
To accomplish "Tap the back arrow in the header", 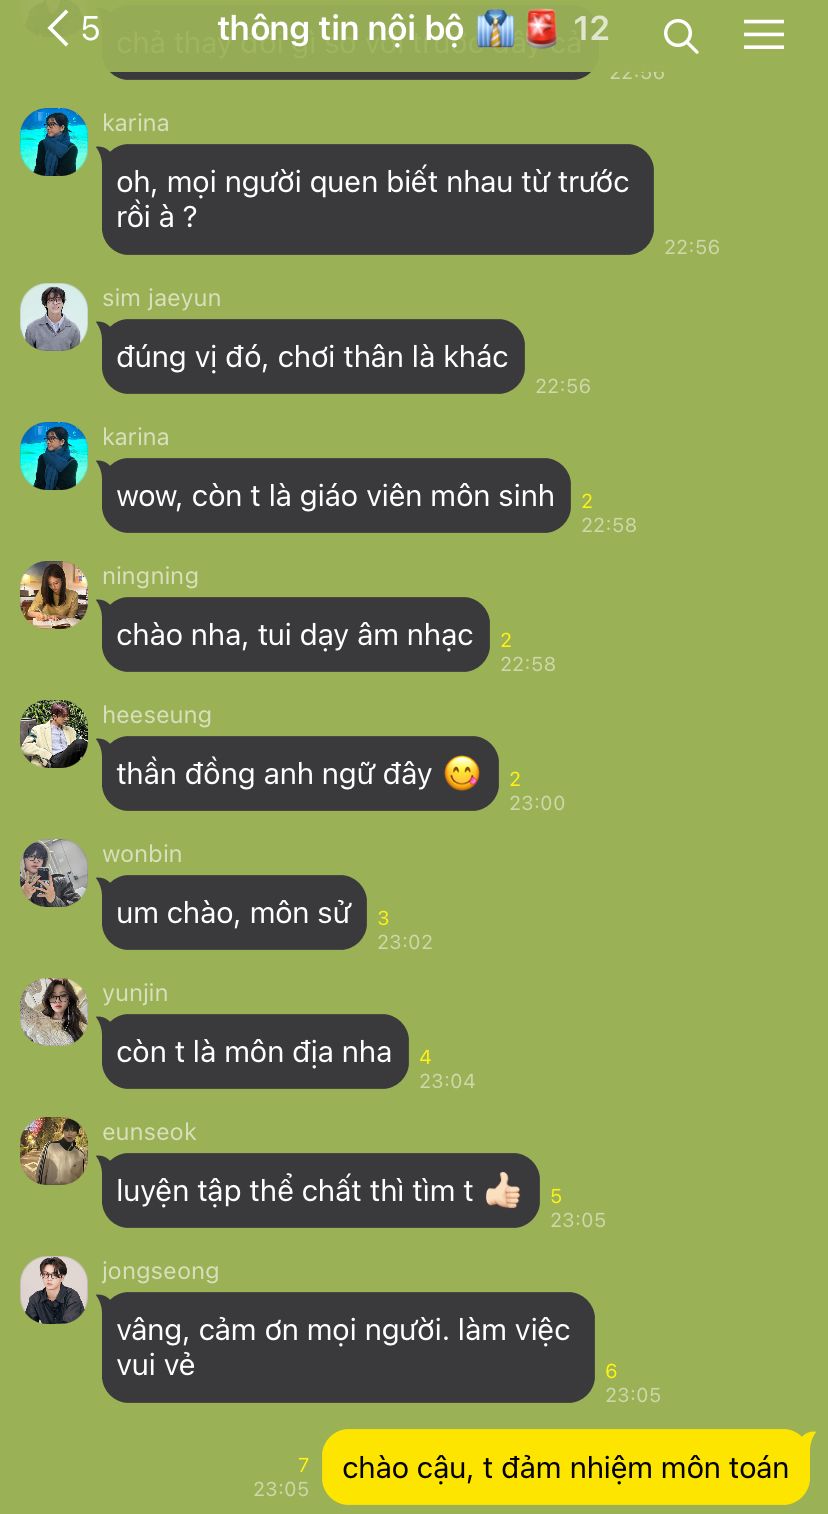I will pos(58,29).
